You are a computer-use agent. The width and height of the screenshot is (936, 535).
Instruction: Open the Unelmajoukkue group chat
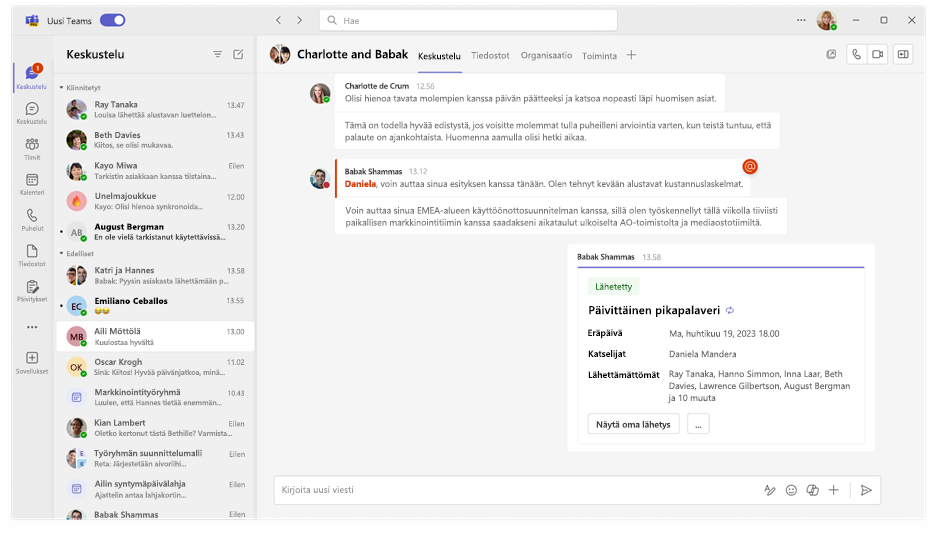155,201
